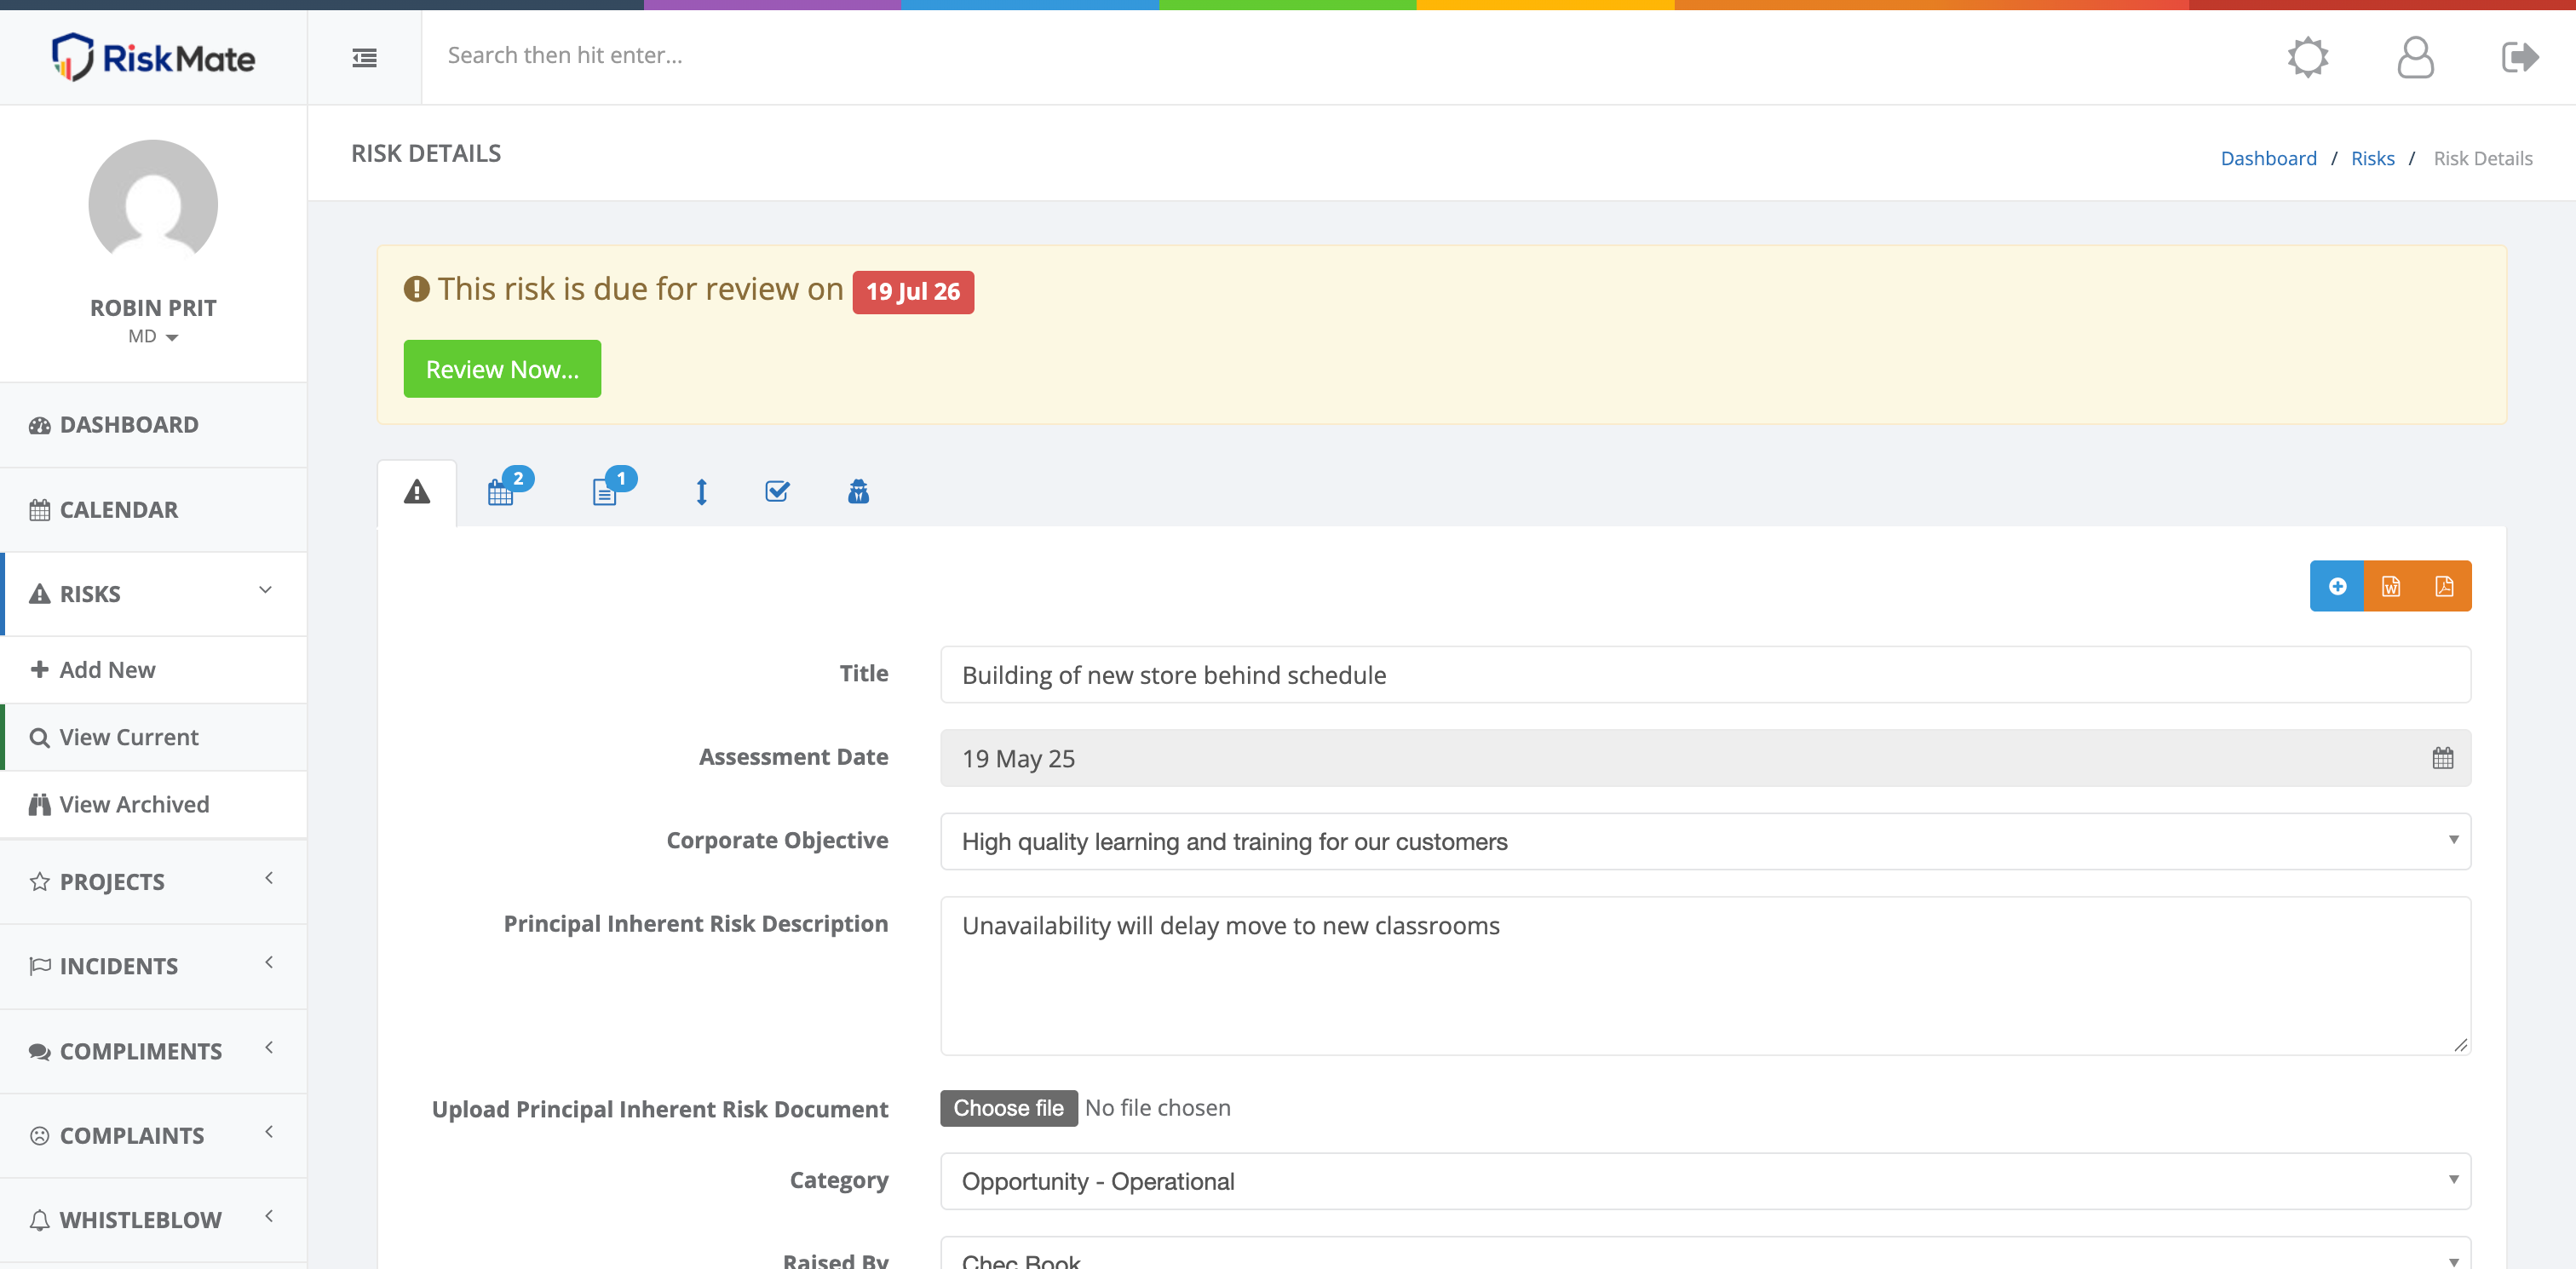Open the Corporate Objective dropdown

[x=1705, y=841]
